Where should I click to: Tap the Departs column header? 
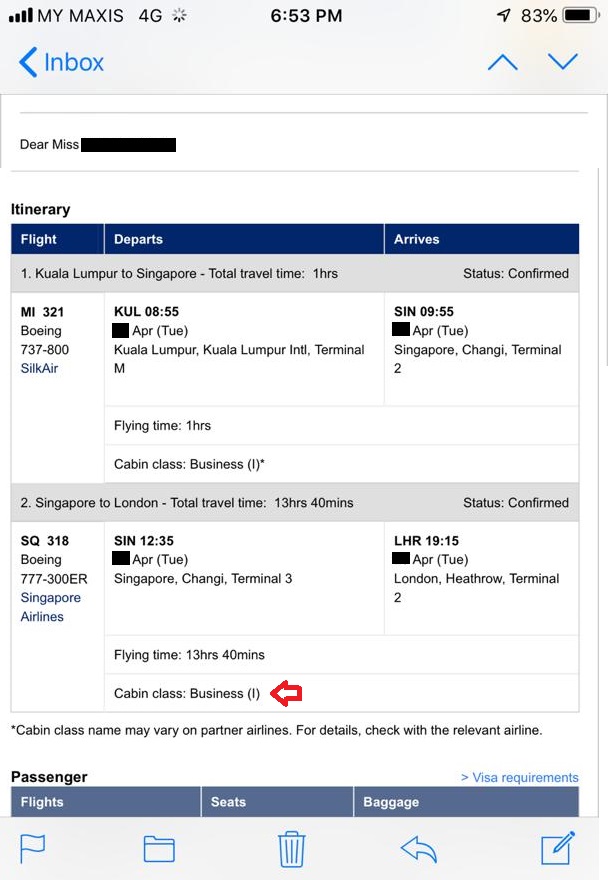pos(138,239)
